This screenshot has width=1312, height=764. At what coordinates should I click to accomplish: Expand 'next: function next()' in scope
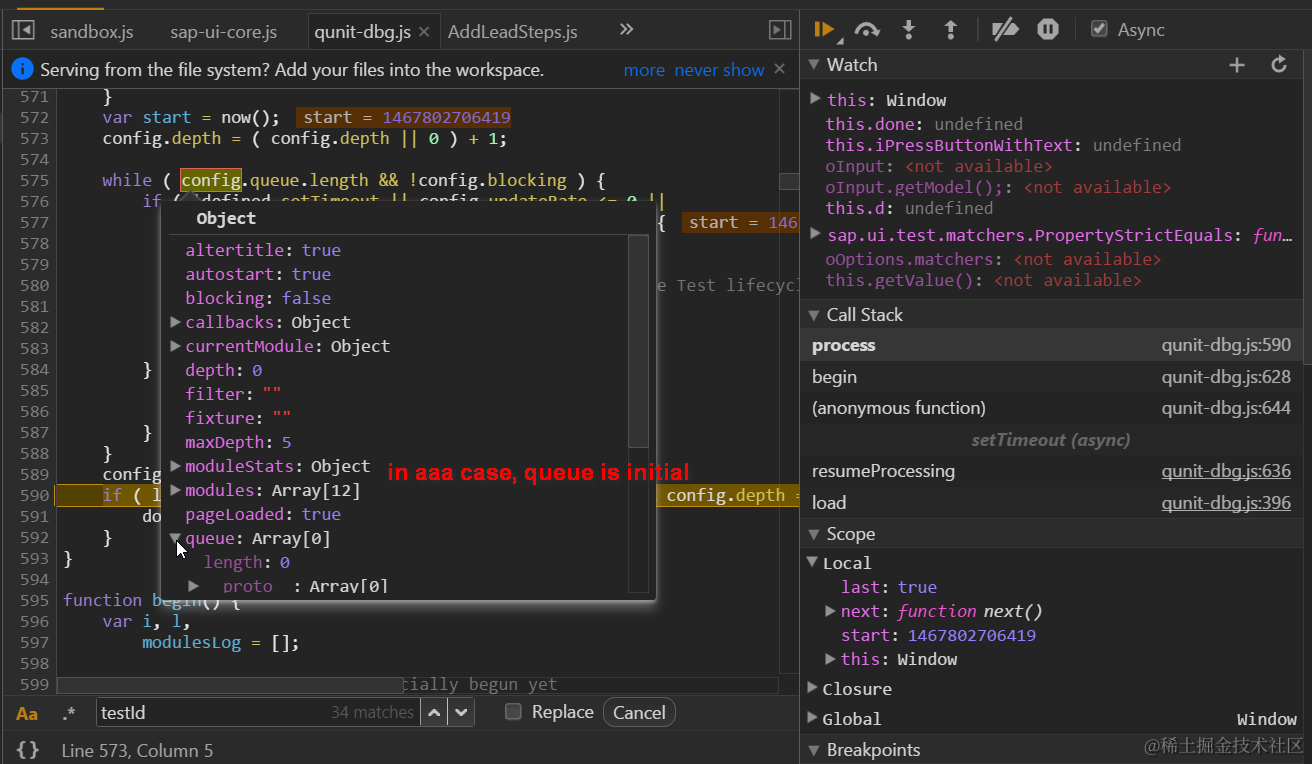pos(830,611)
